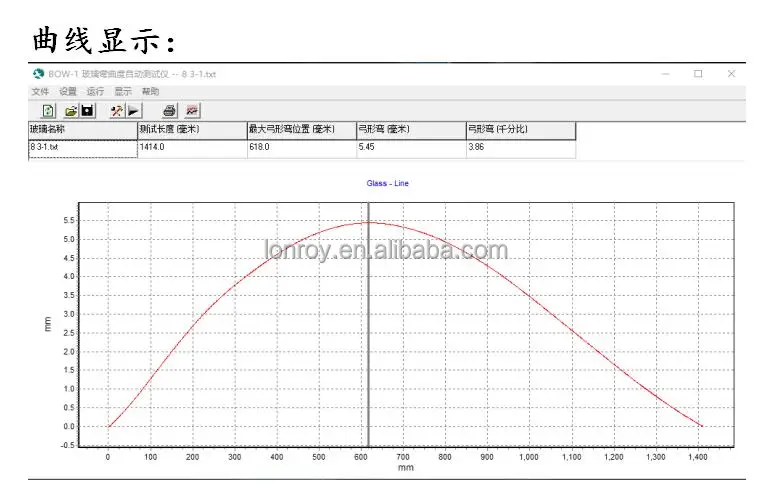Click the 弓形弯 (毫米) column header
772x502 pixels.
point(411,130)
